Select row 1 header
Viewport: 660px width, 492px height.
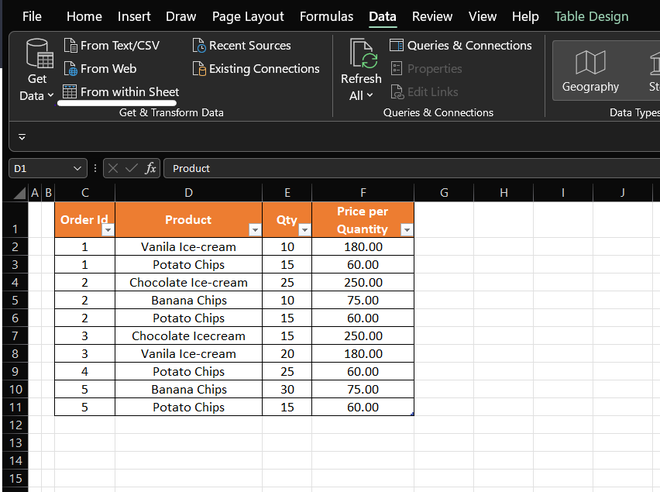tap(15, 220)
